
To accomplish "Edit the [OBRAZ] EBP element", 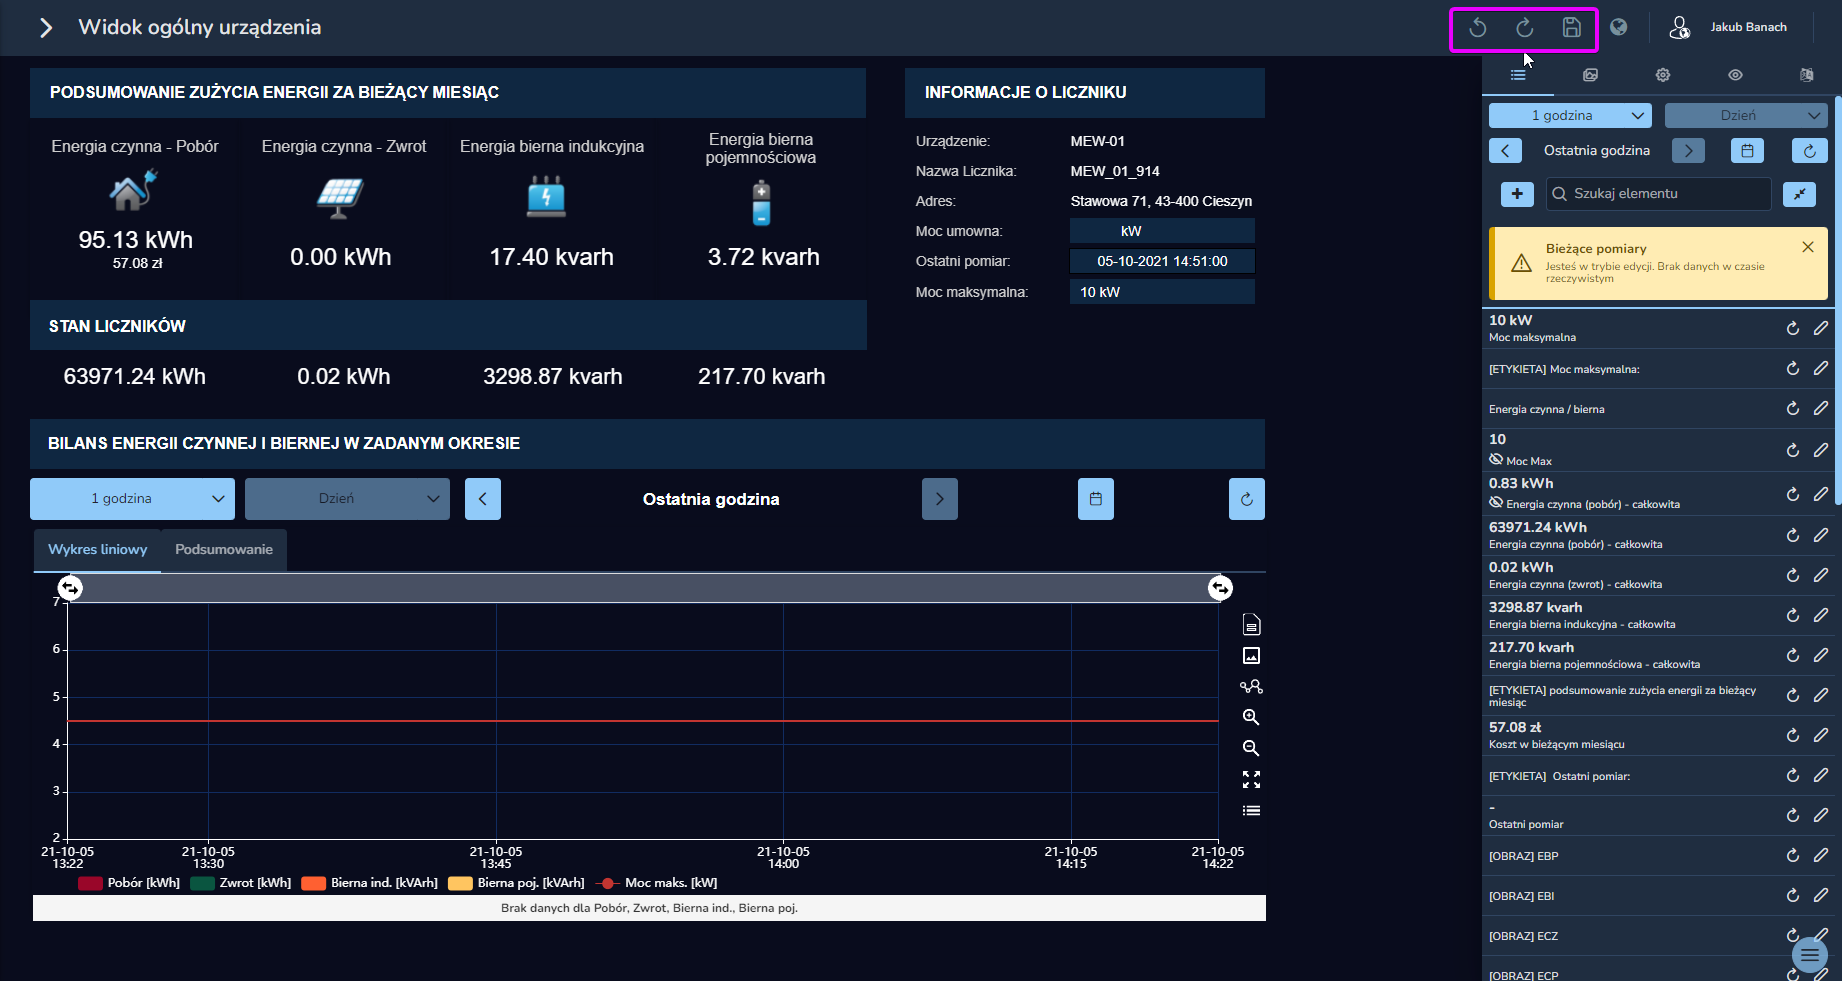I will point(1821,855).
